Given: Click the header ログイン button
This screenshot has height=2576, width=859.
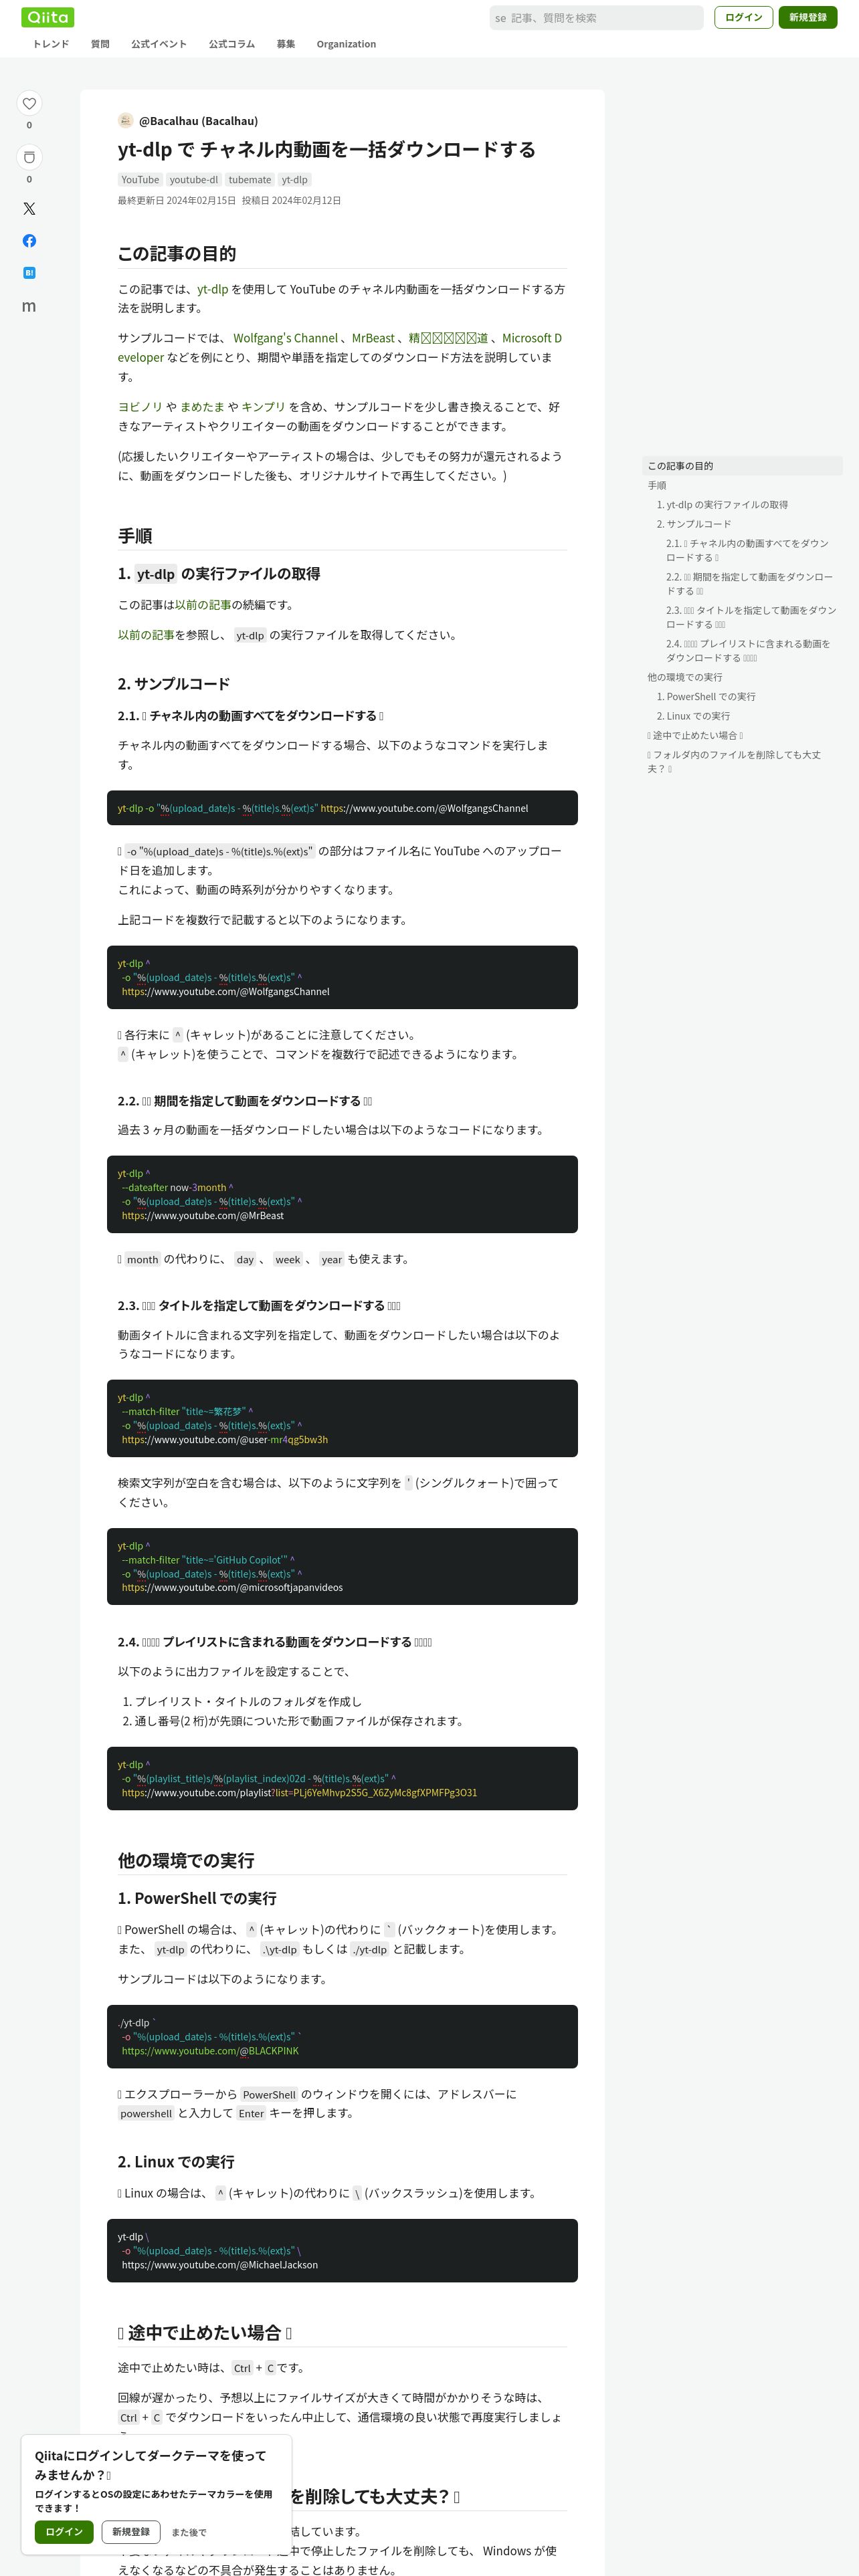Looking at the screenshot, I should [x=743, y=17].
